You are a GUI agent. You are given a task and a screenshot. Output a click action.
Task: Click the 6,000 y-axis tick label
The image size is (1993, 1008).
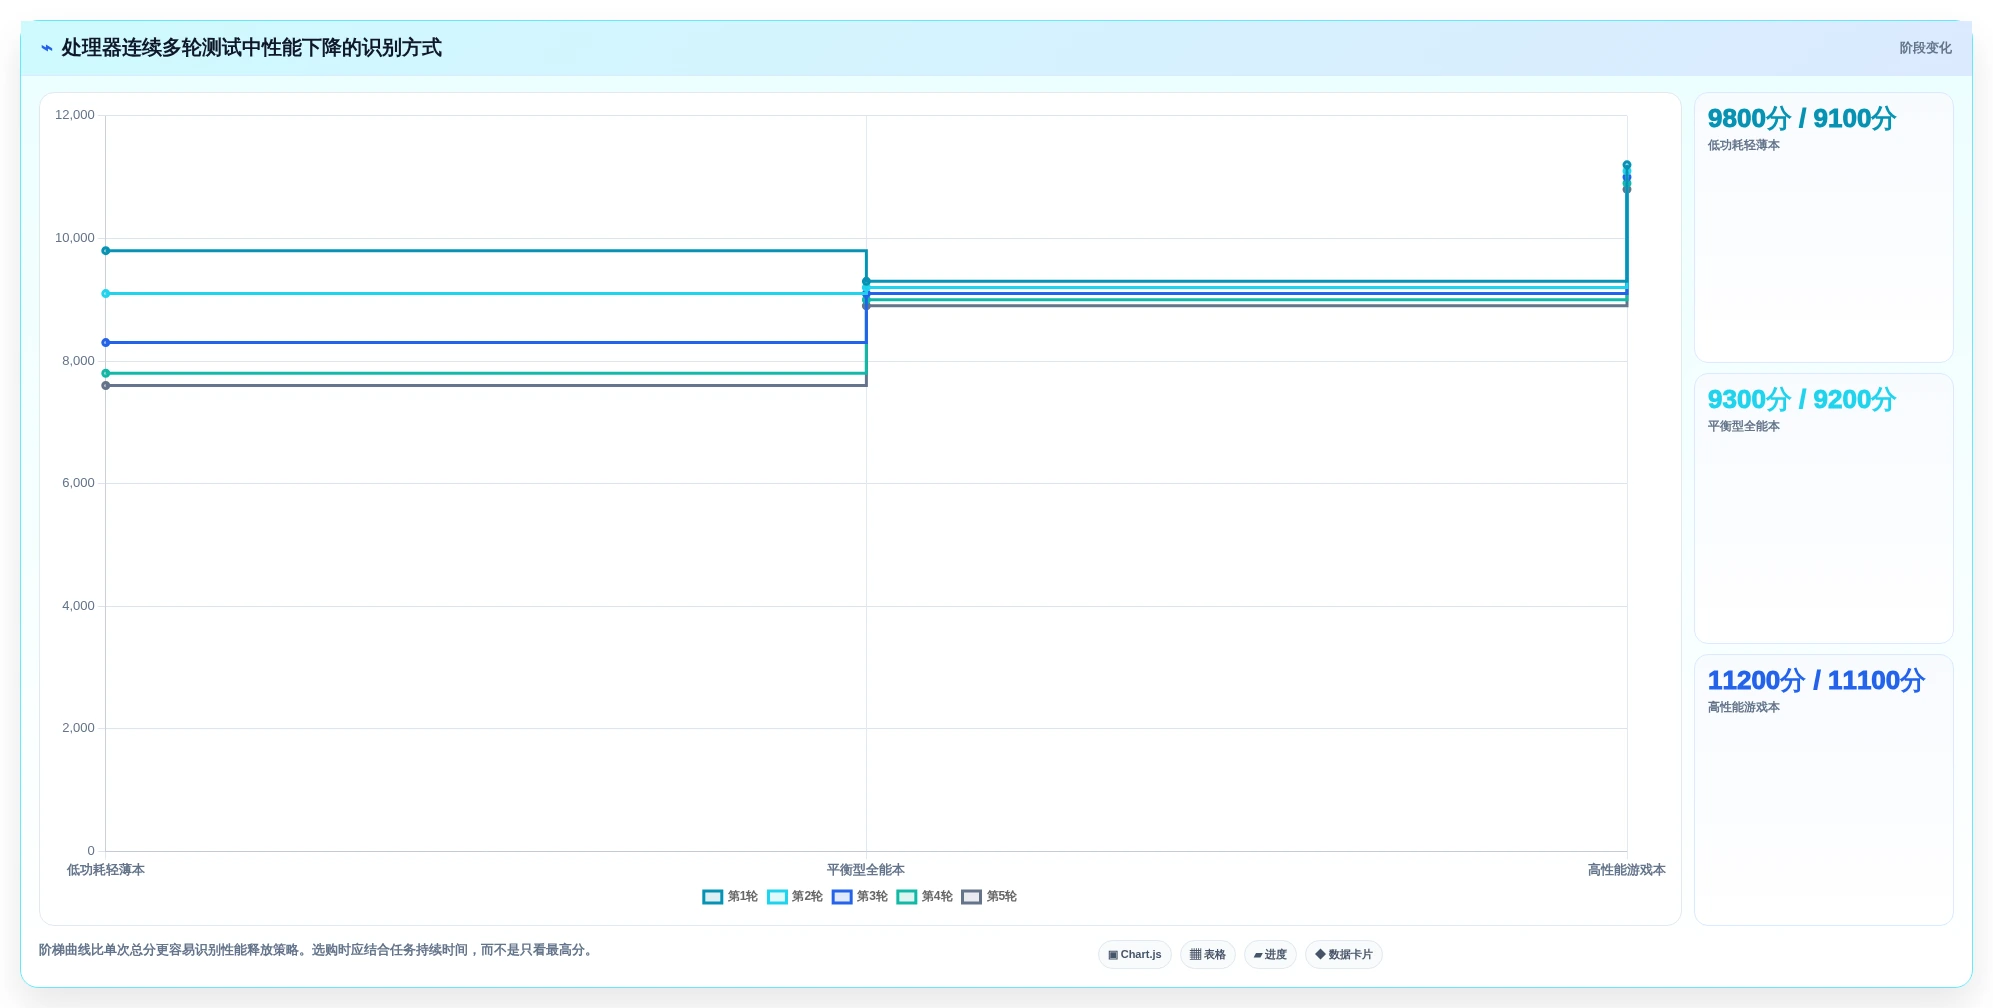[78, 483]
